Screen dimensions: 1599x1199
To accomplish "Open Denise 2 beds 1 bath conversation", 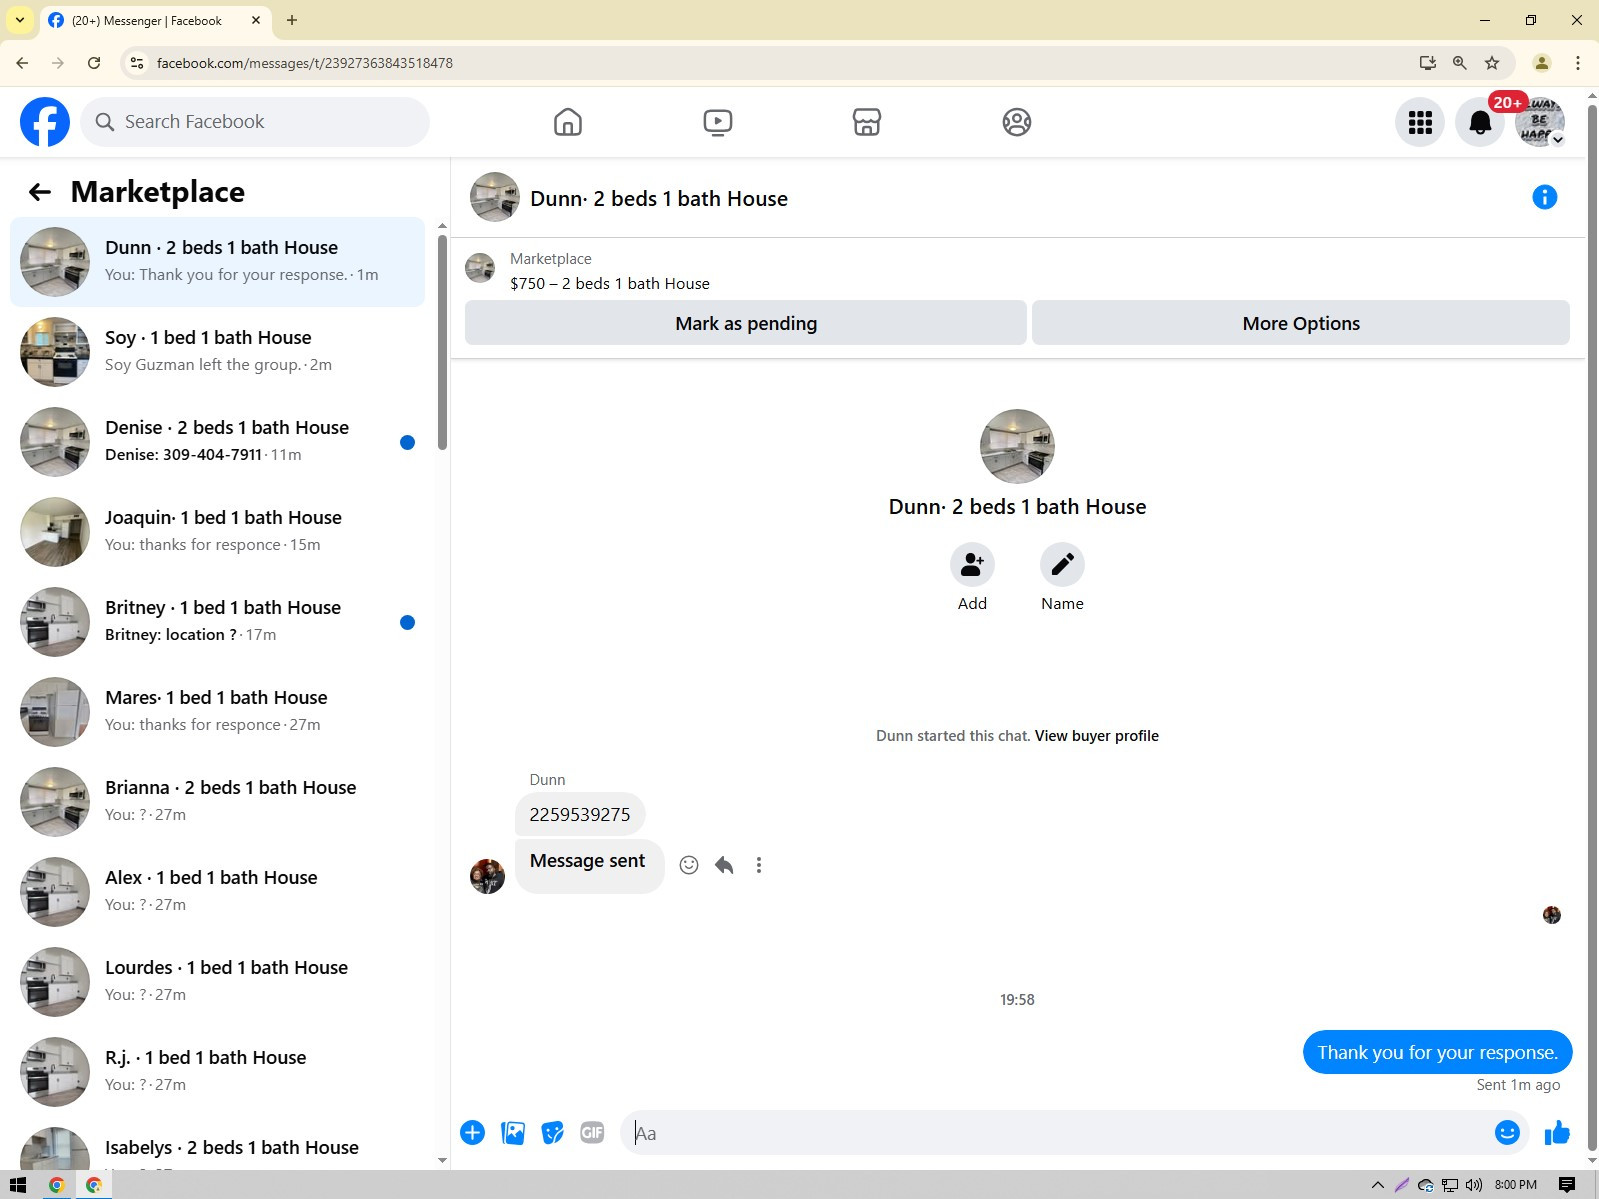I will (217, 442).
